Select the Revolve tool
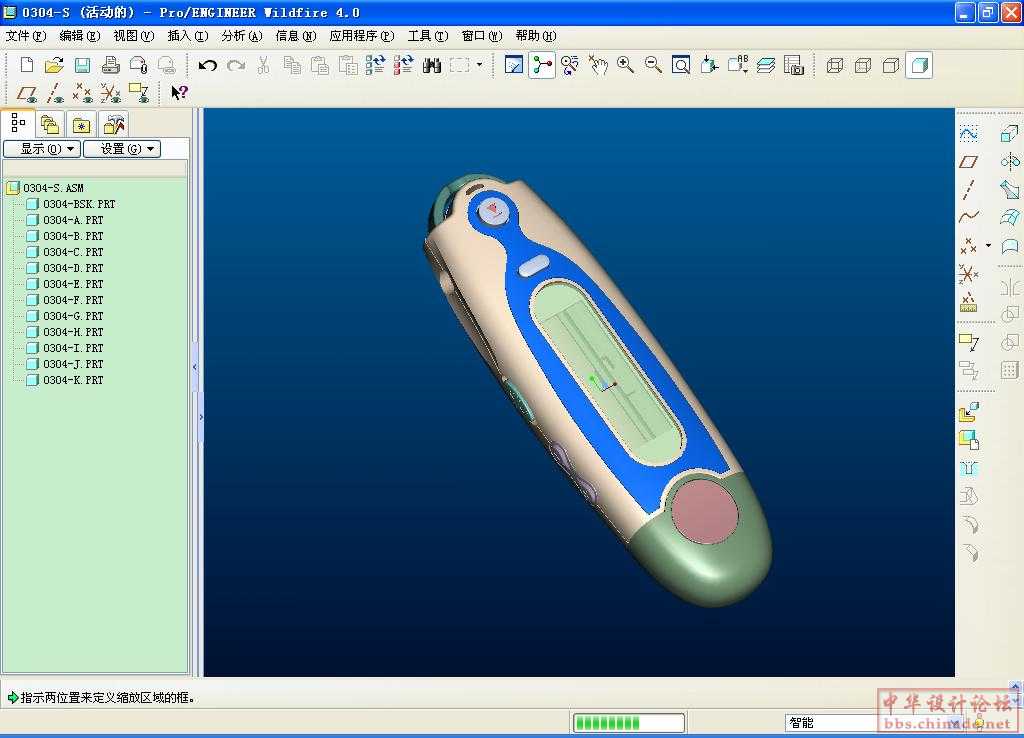Image resolution: width=1024 pixels, height=738 pixels. tap(1010, 161)
